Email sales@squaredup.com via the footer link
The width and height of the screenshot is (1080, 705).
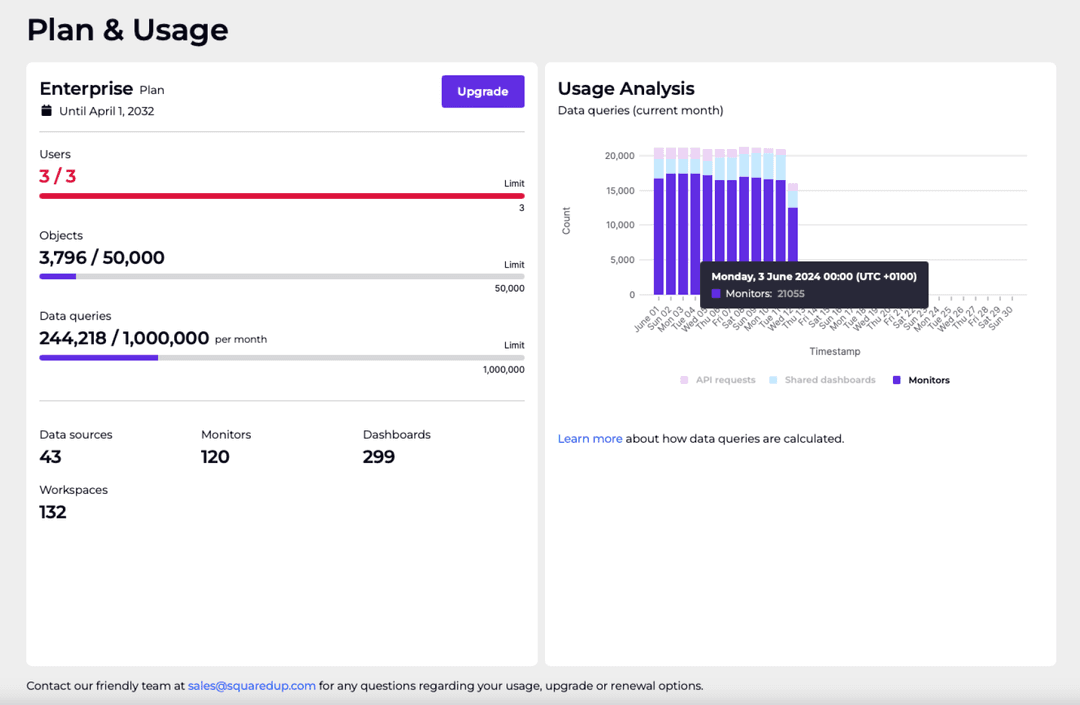click(x=251, y=686)
